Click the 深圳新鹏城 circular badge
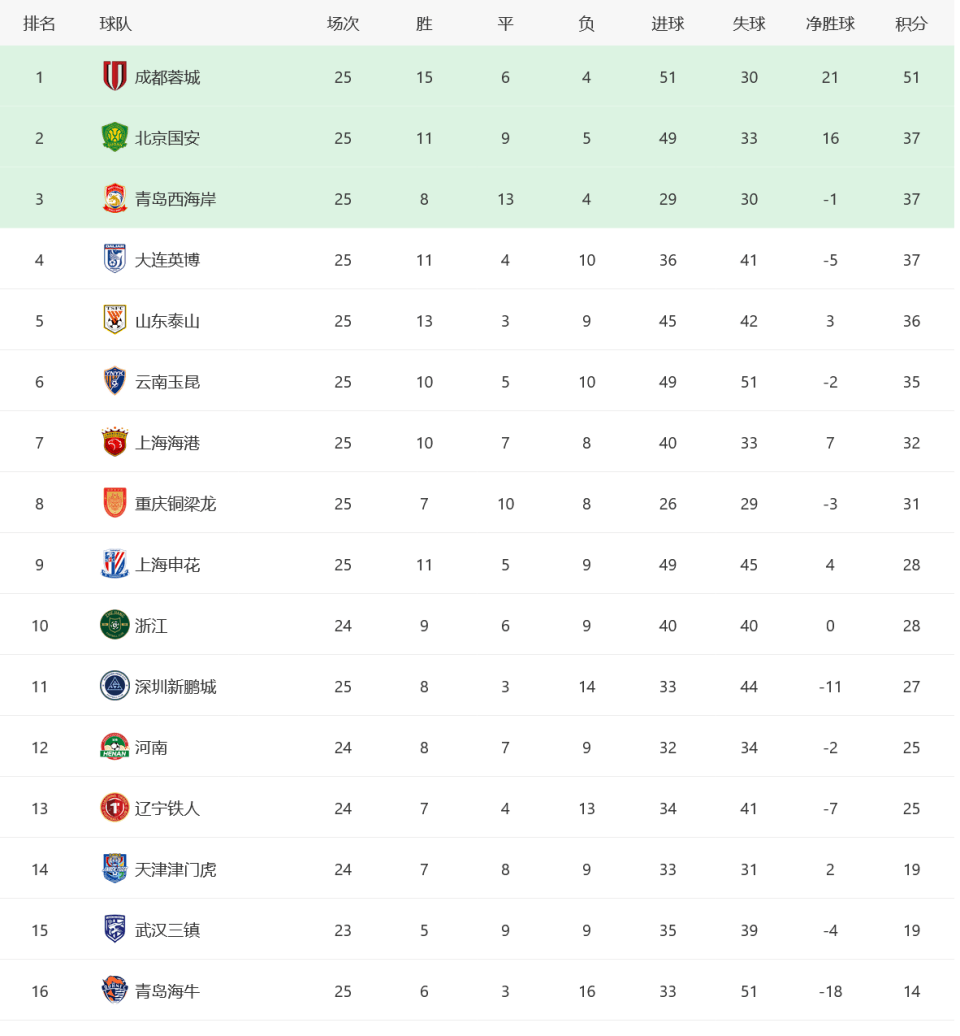The height and width of the screenshot is (1036, 960). point(115,686)
